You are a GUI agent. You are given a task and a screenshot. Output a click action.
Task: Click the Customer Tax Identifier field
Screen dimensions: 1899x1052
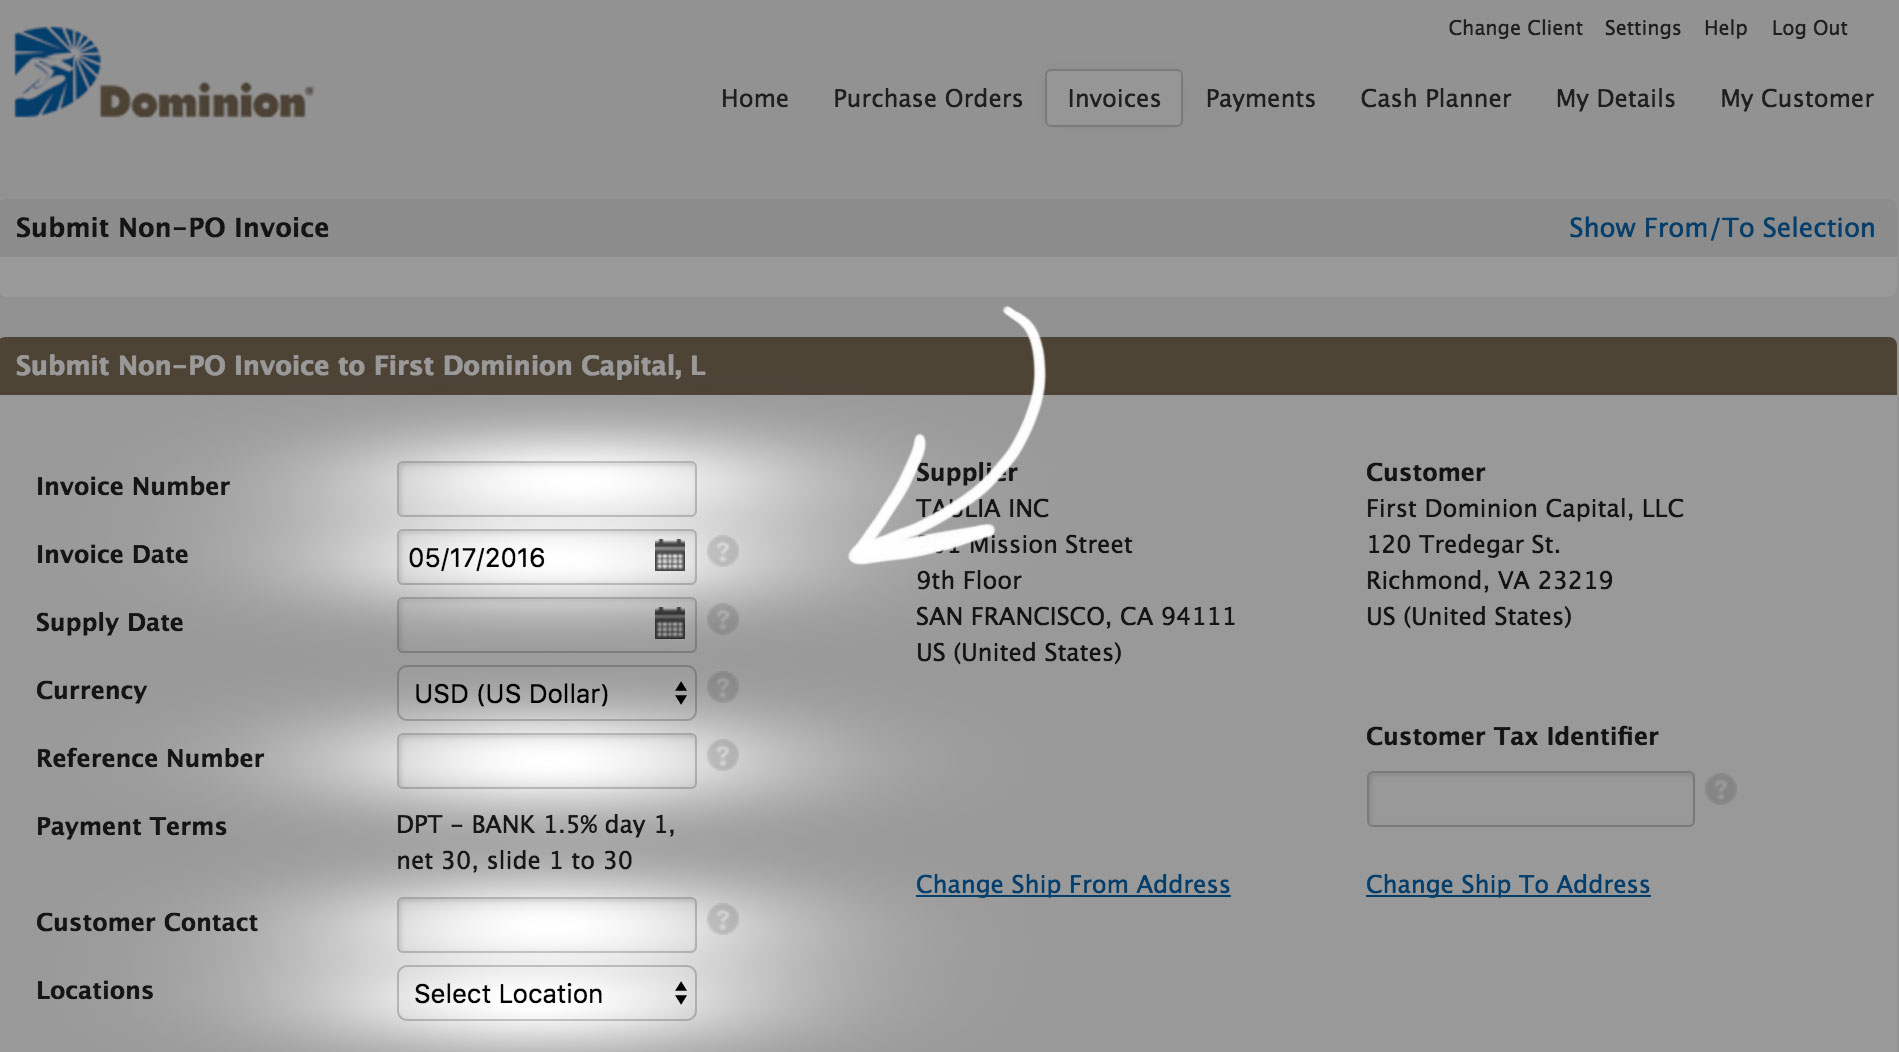tap(1530, 799)
